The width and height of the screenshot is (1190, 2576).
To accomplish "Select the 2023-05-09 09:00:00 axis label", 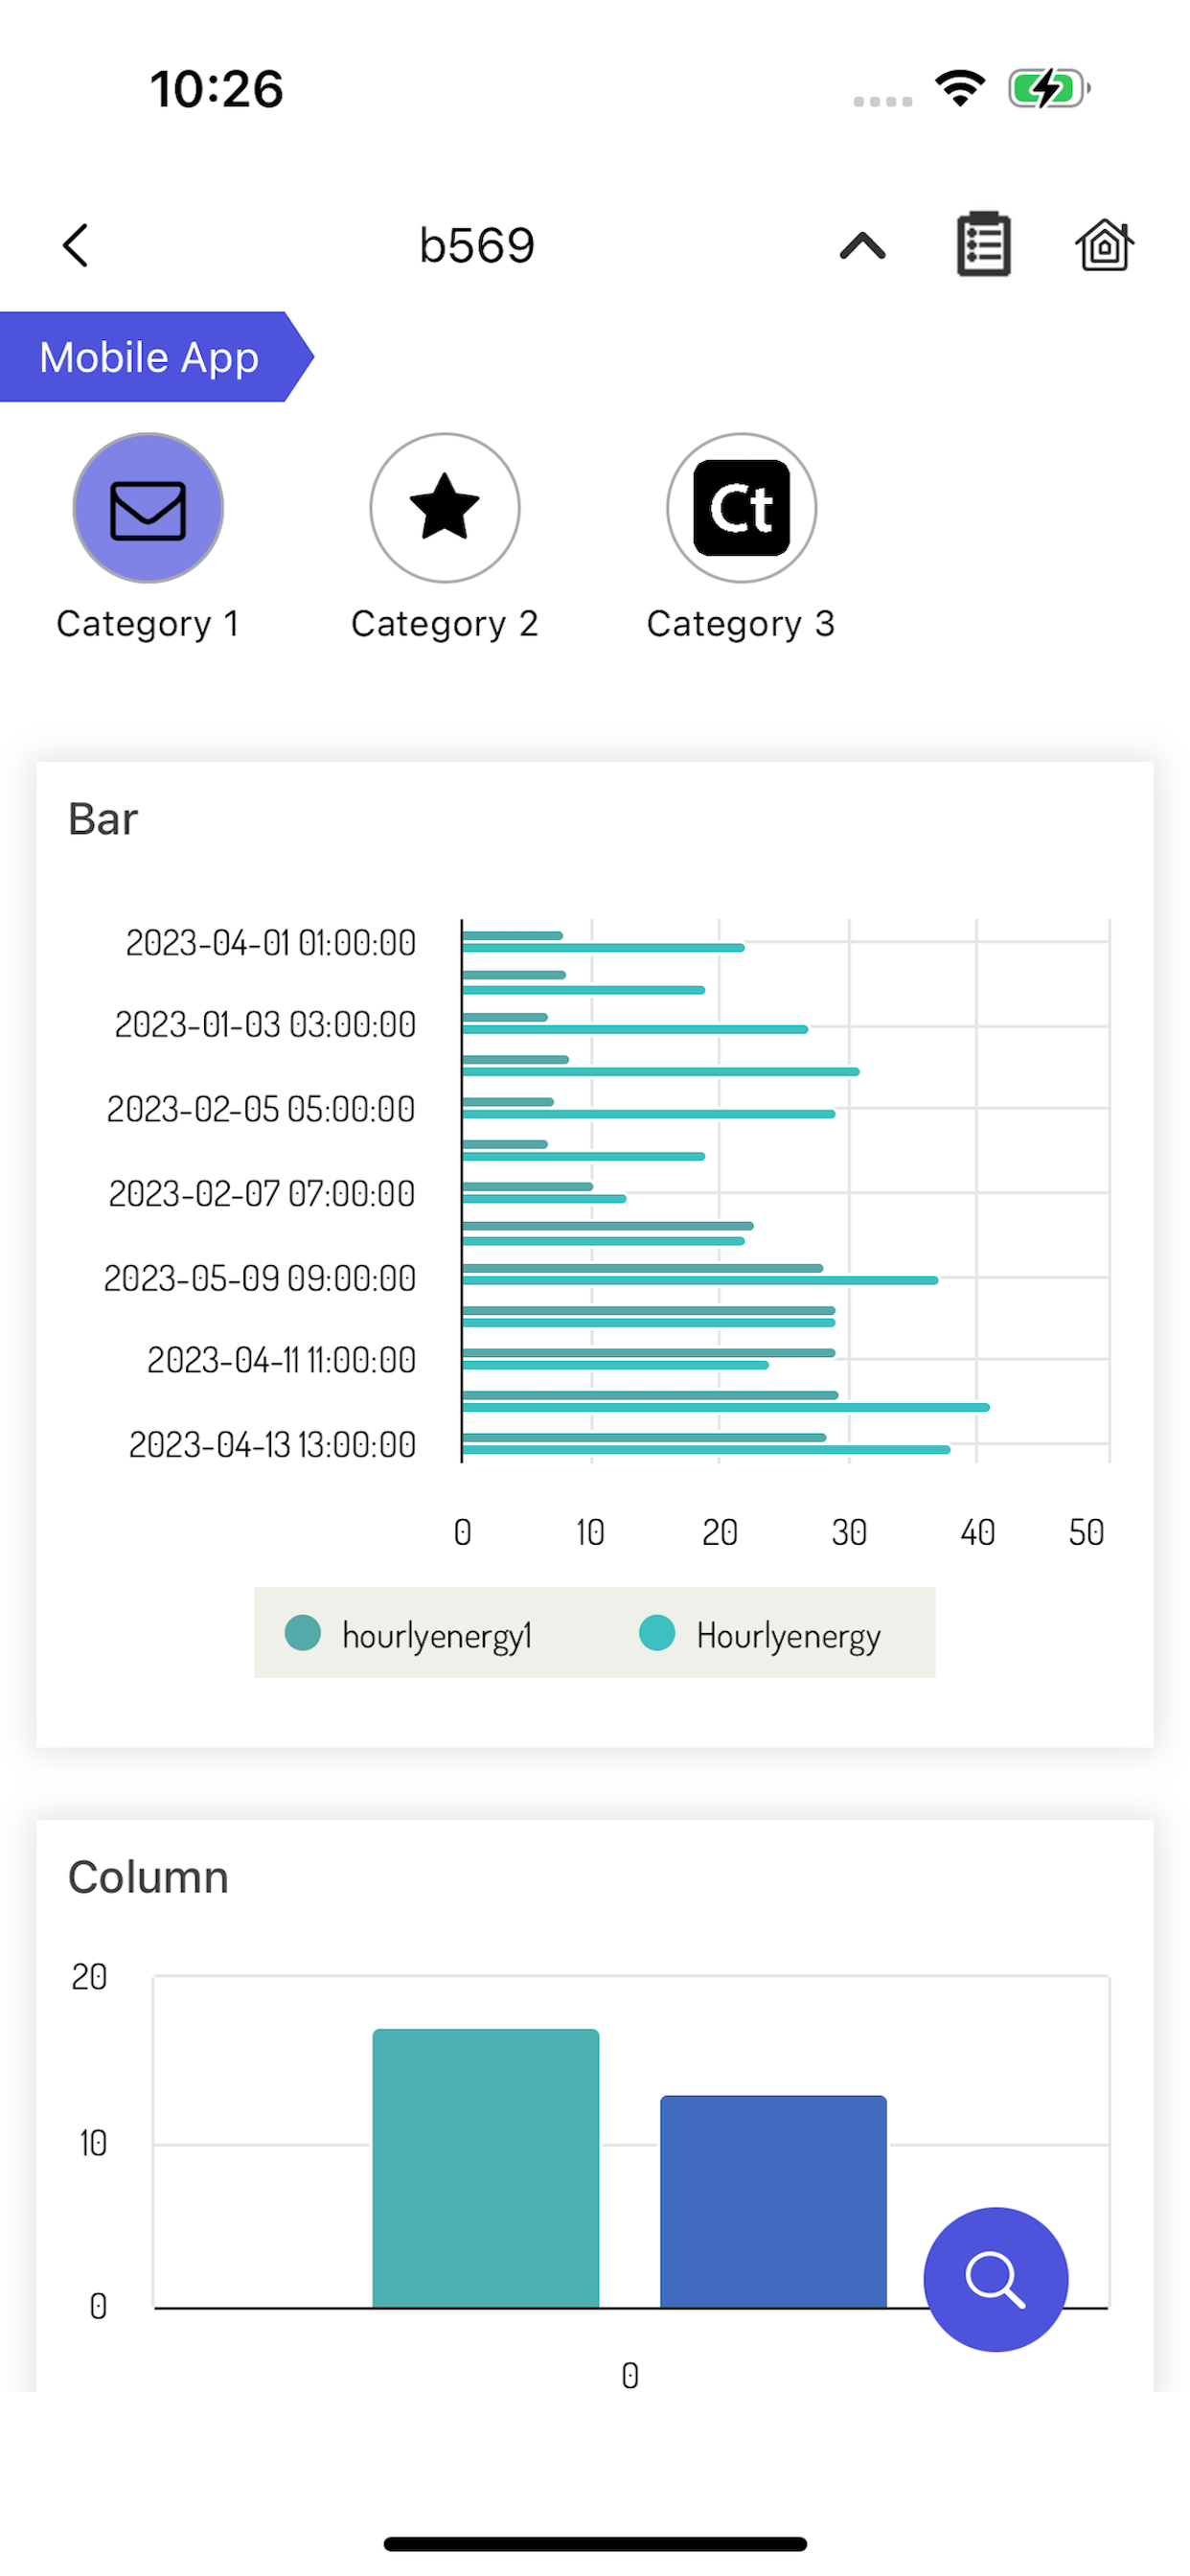I will [260, 1278].
